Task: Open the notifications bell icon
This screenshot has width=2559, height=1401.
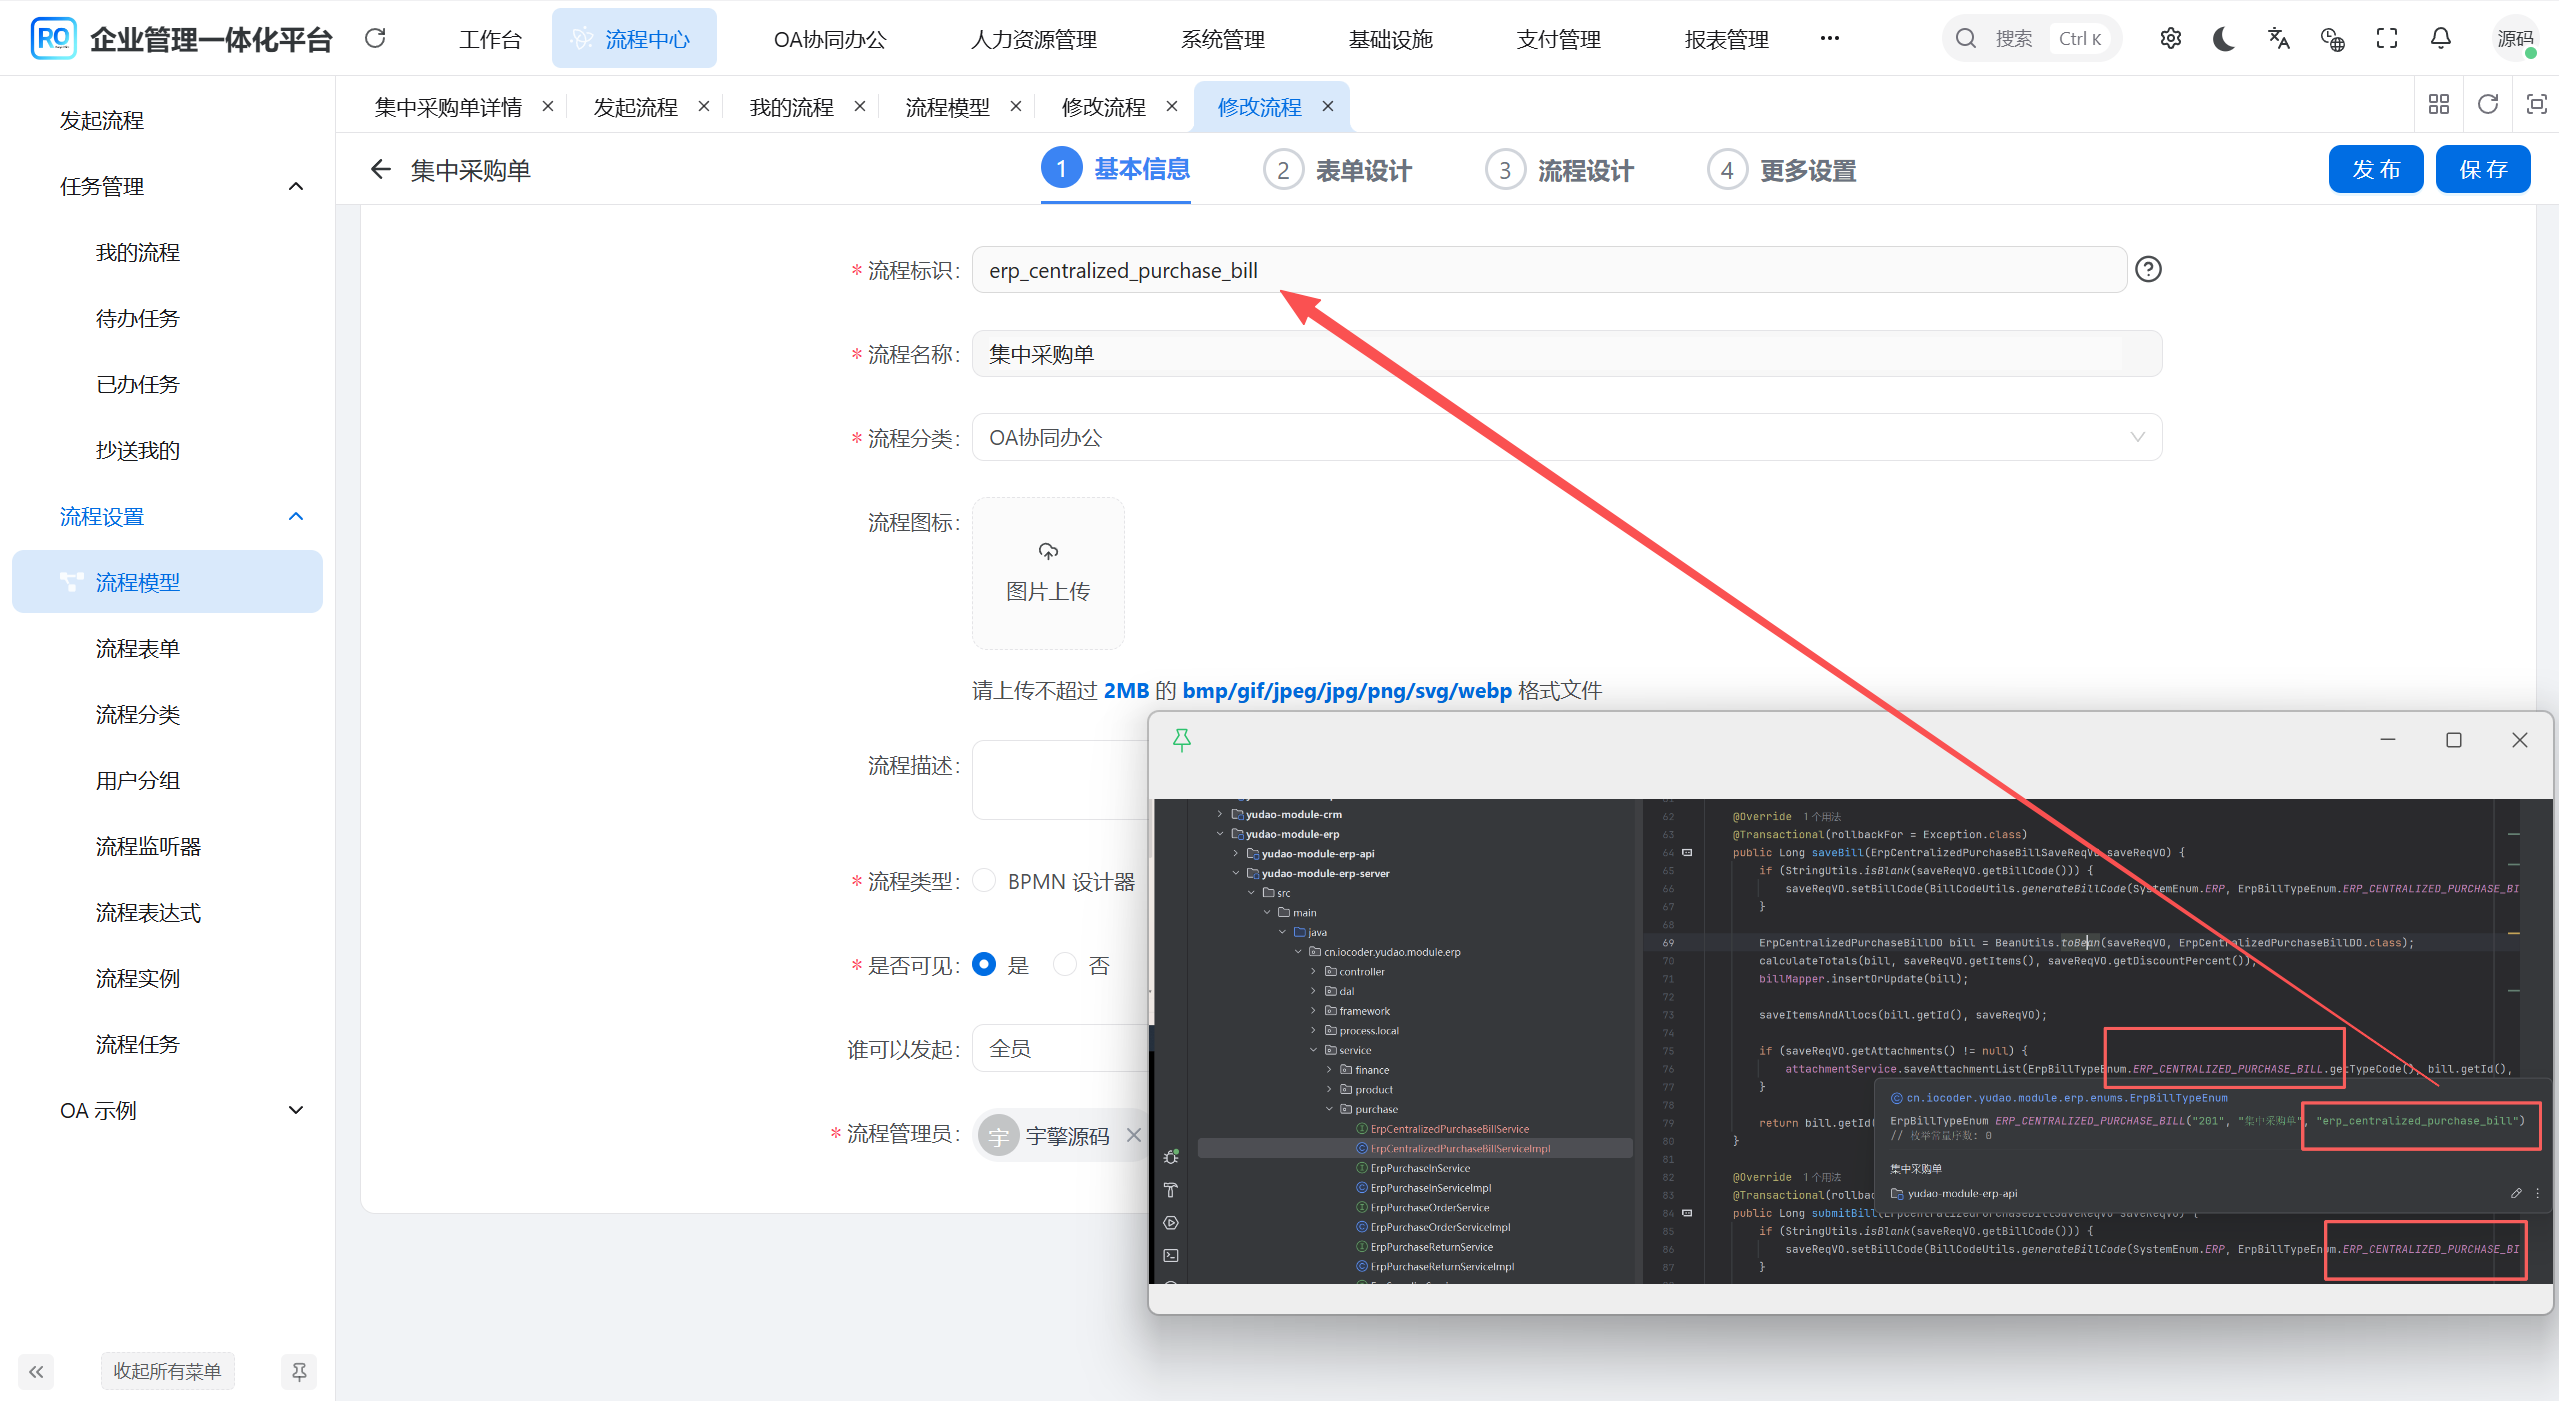Action: (x=2440, y=39)
